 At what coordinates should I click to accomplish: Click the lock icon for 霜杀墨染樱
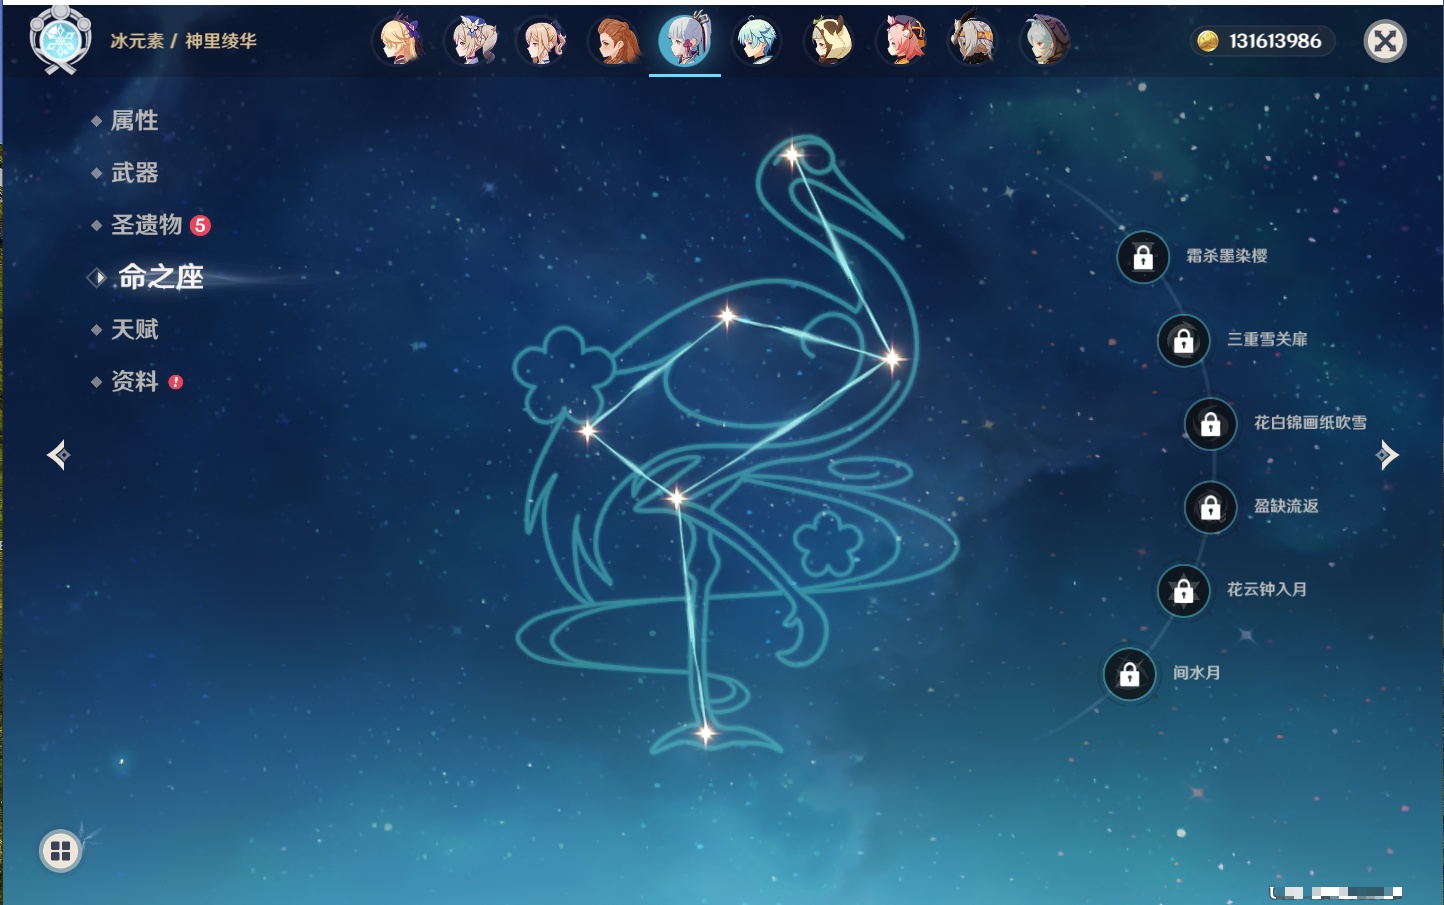(x=1143, y=257)
